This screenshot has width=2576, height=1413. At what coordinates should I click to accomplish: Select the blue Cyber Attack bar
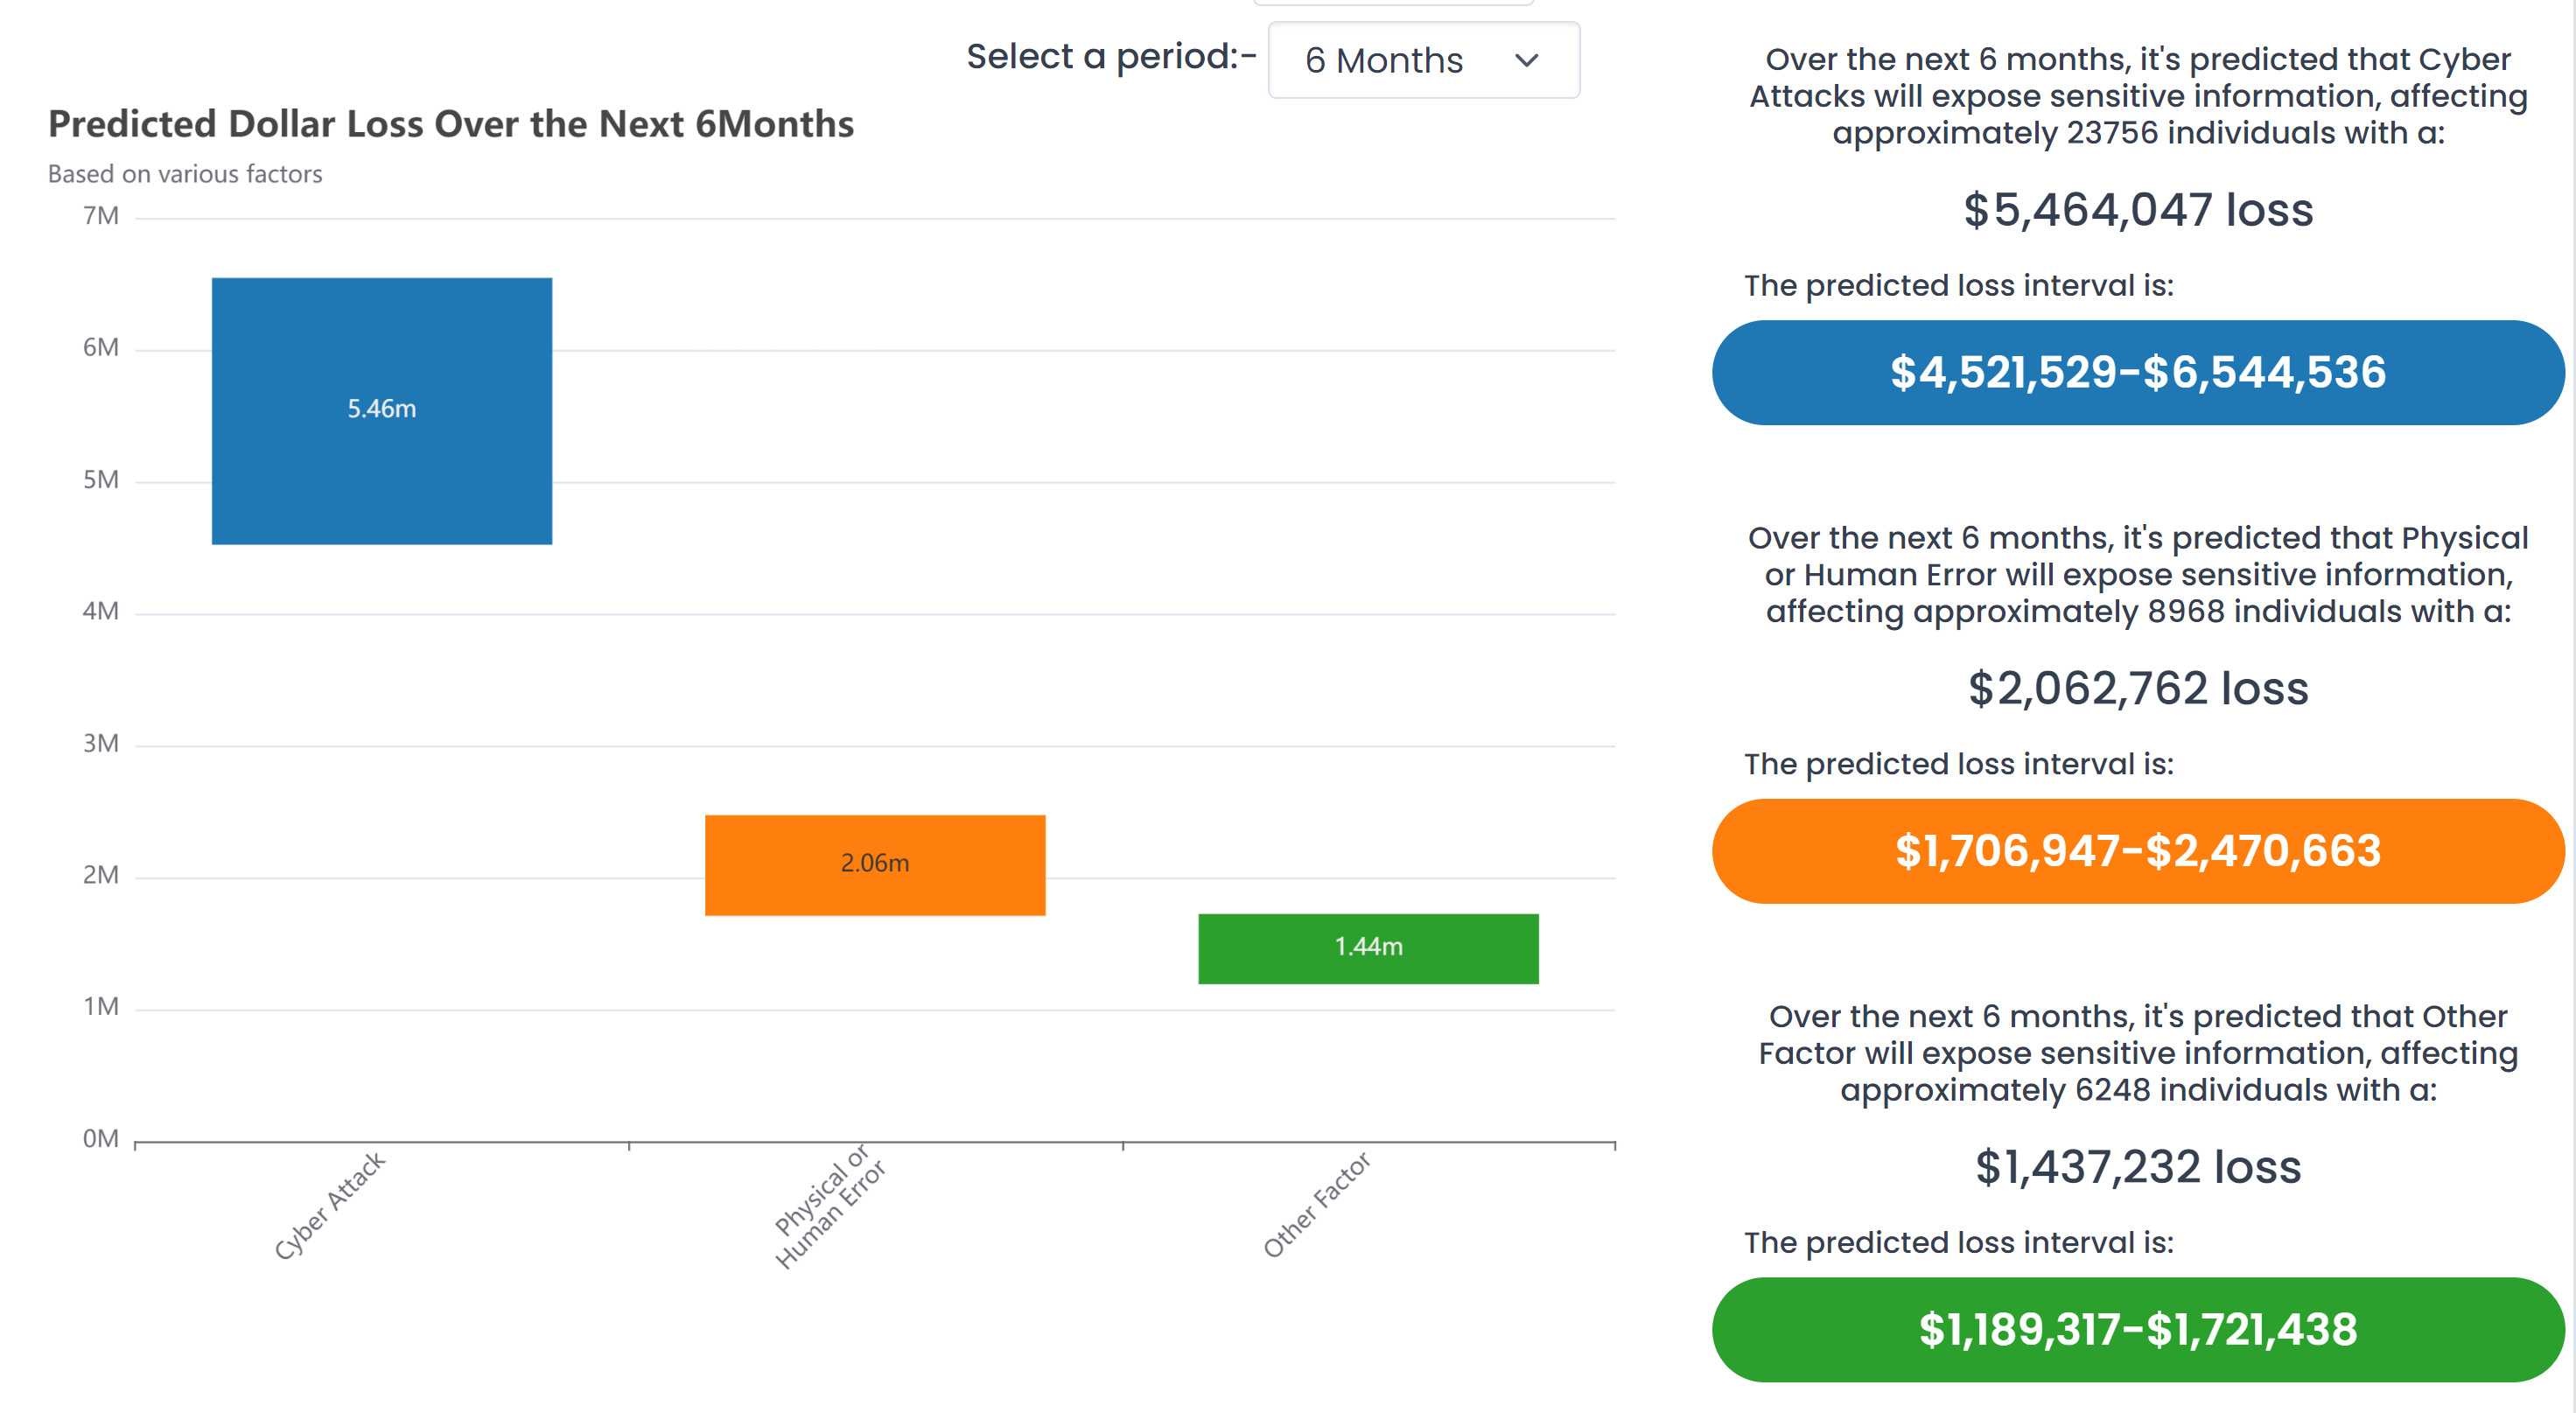click(381, 410)
